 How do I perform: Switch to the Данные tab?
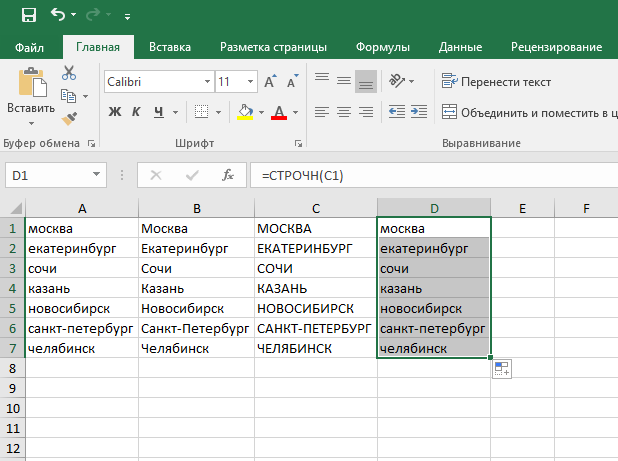460,47
